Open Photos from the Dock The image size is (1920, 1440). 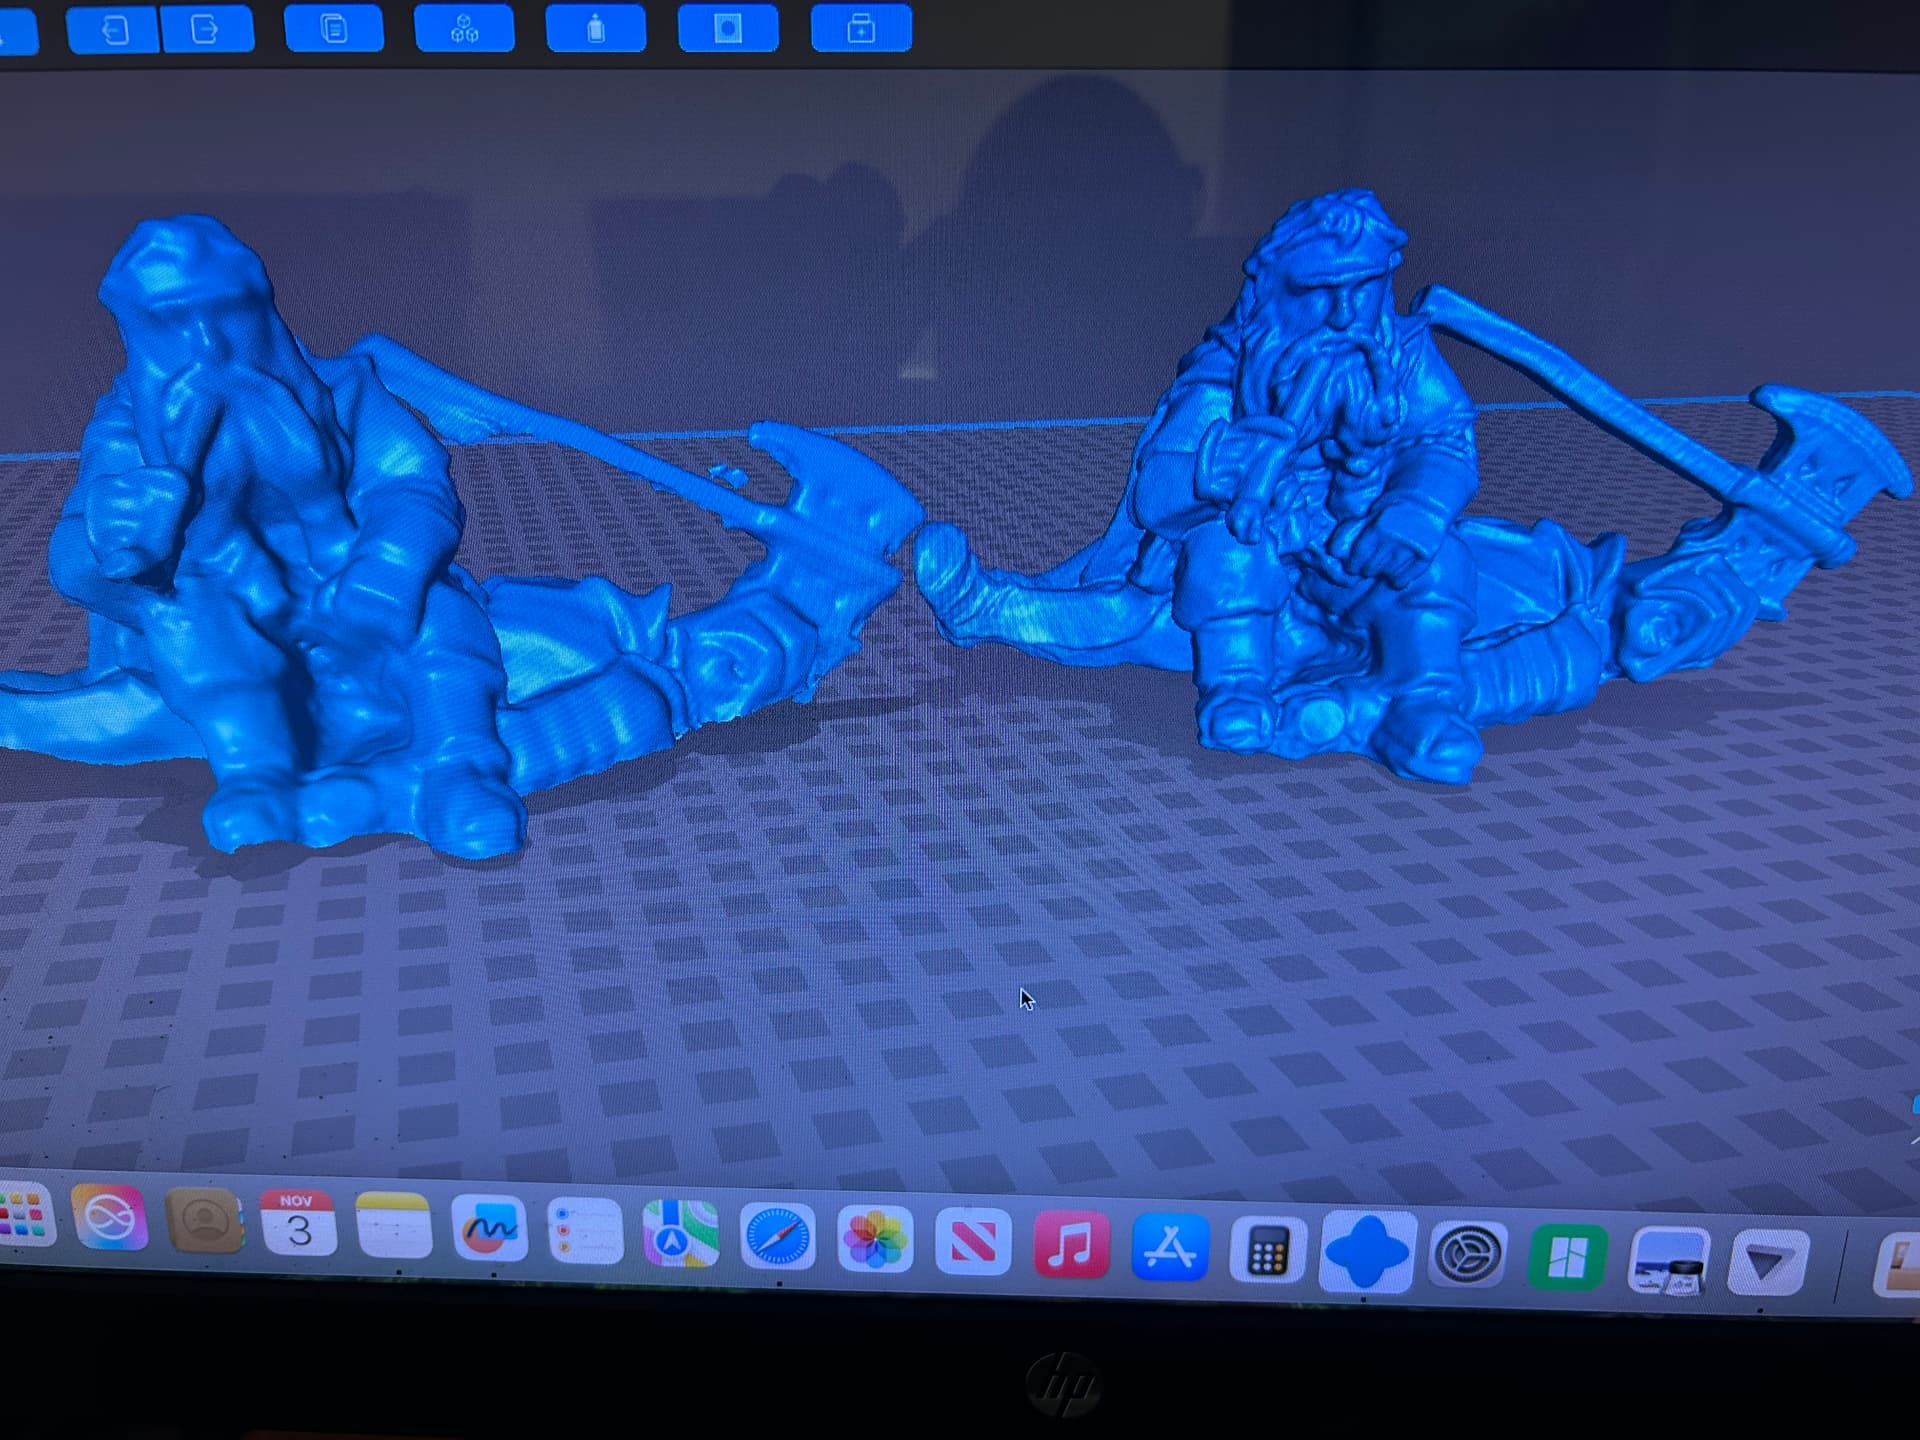tap(875, 1240)
